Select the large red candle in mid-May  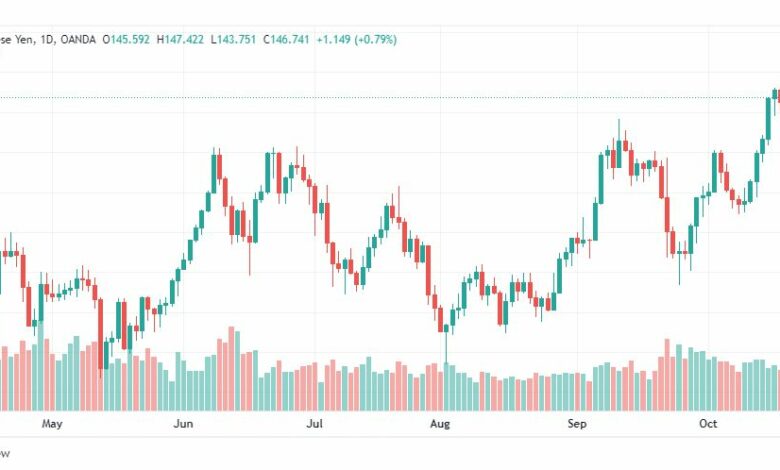pos(100,334)
